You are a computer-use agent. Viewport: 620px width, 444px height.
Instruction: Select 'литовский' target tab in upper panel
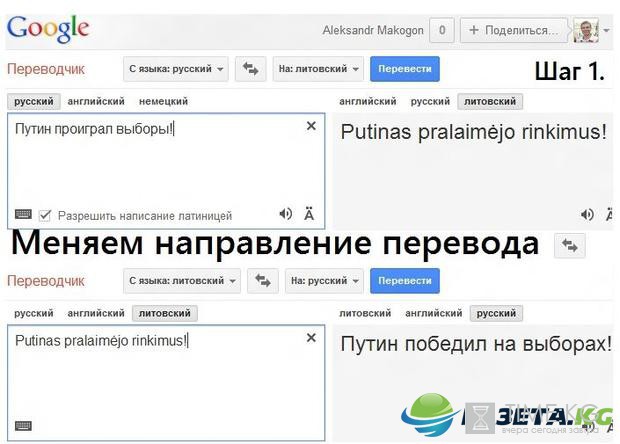coord(490,101)
